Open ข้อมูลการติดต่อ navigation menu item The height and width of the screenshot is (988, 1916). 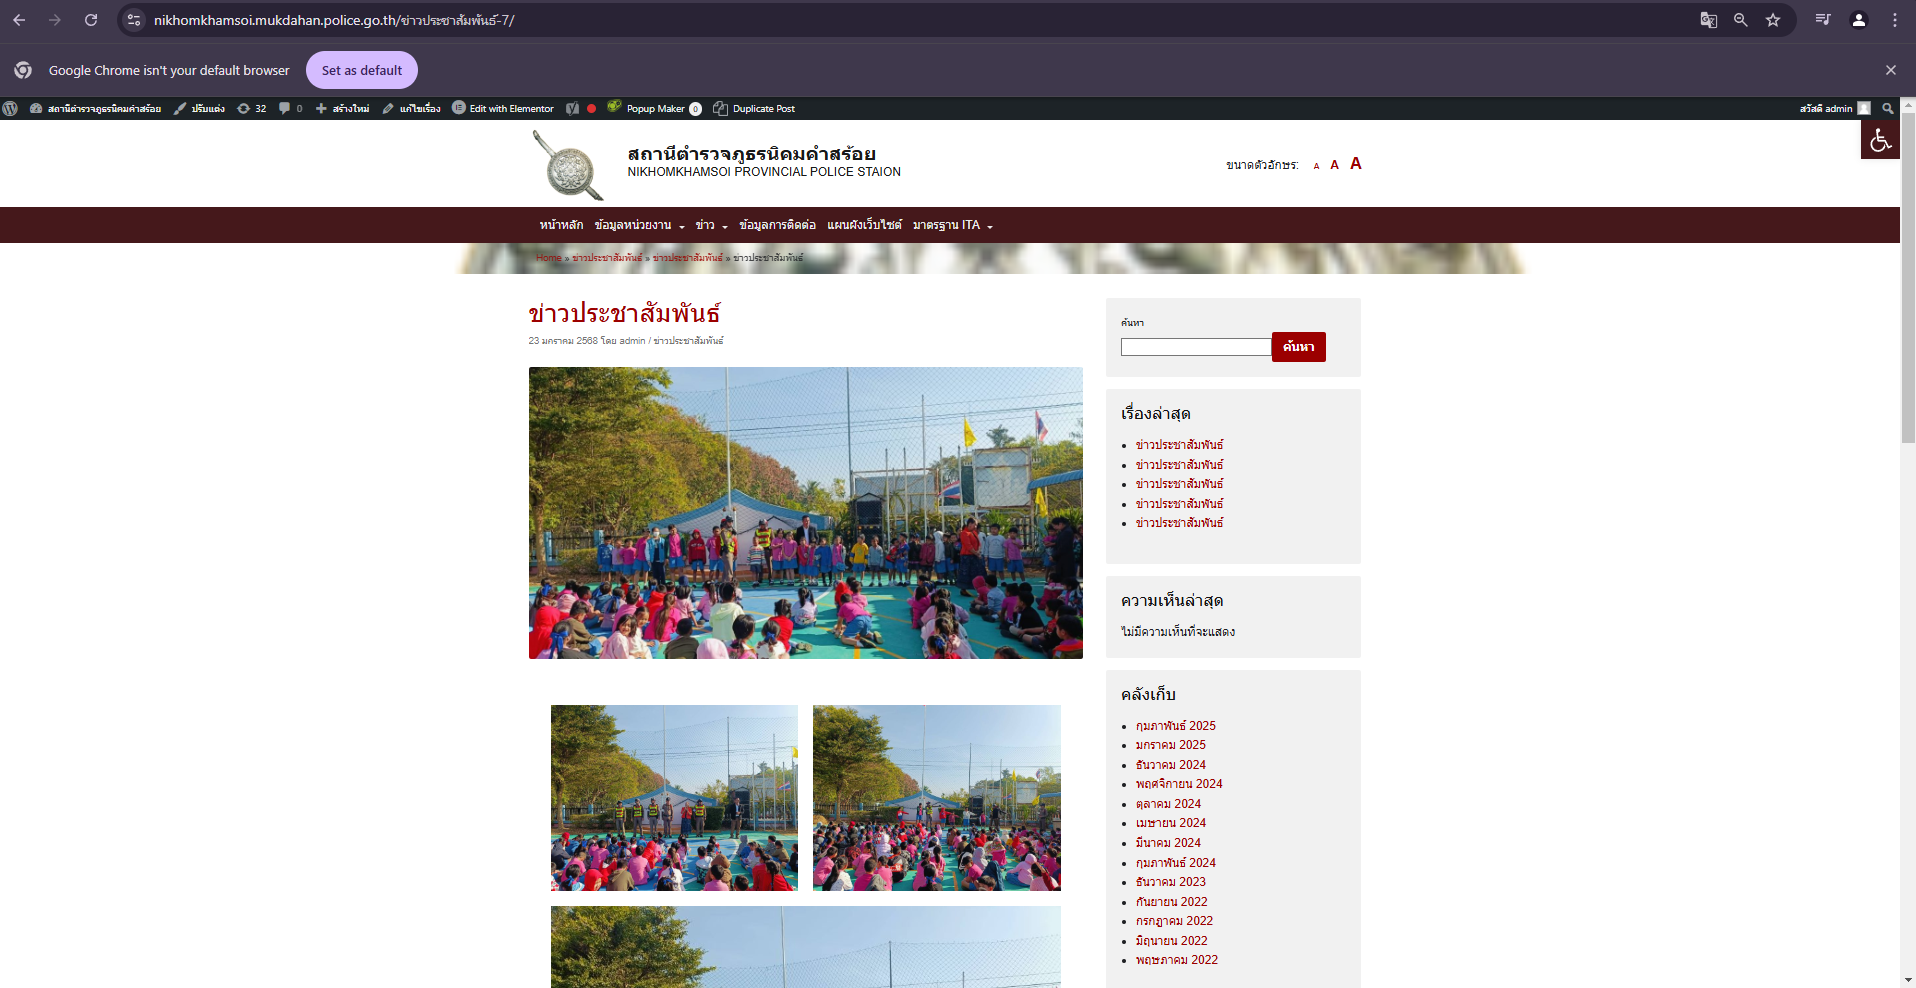777,225
